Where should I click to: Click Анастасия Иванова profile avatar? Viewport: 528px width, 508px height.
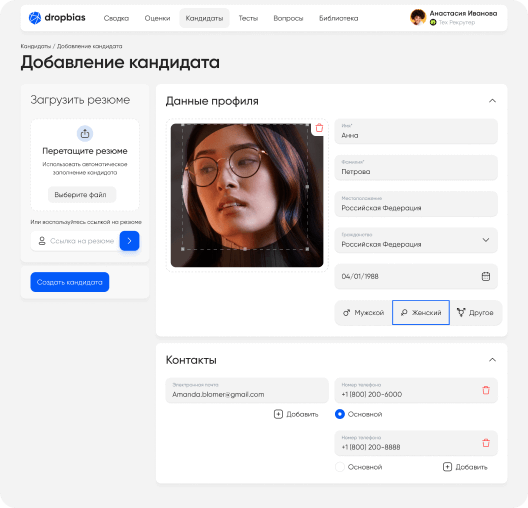point(418,18)
